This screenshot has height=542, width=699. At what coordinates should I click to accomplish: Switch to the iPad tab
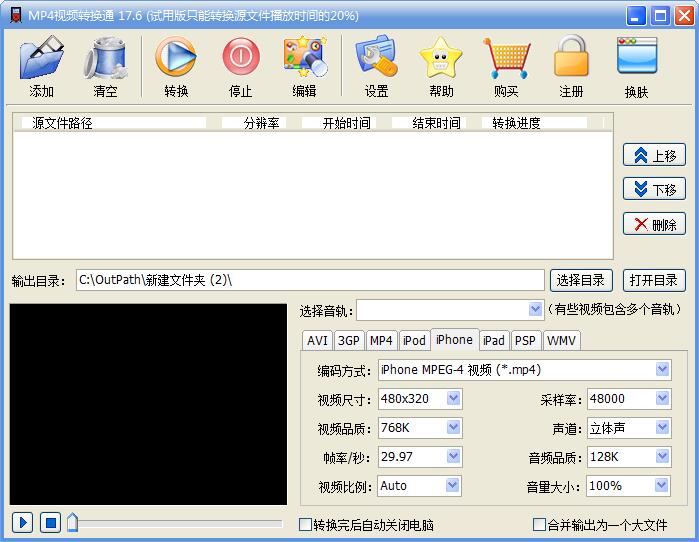[x=493, y=340]
